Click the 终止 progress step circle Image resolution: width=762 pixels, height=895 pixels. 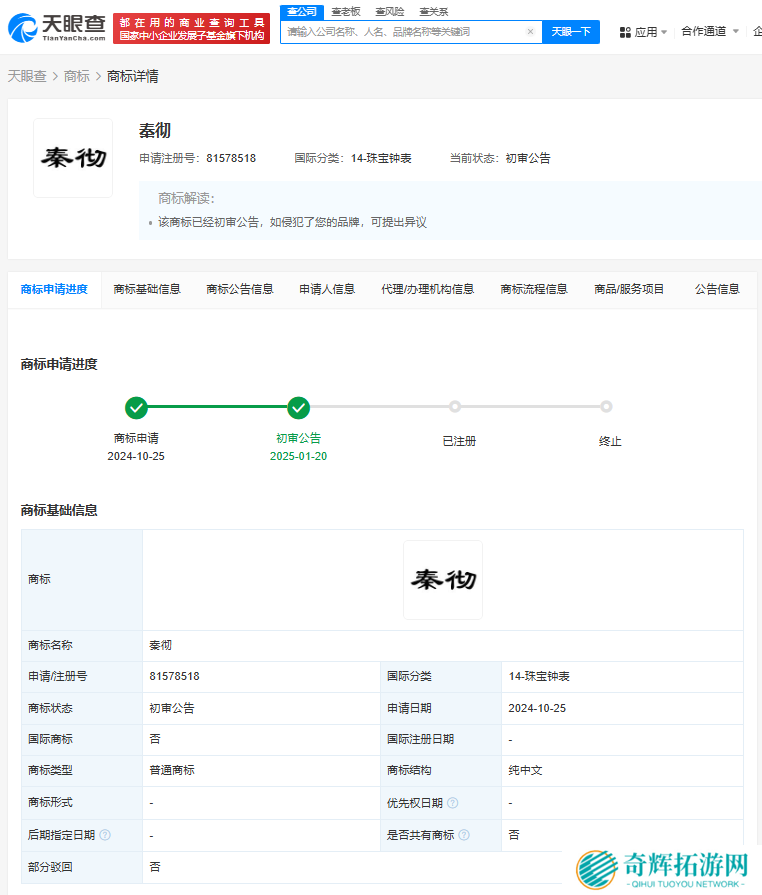[x=606, y=407]
